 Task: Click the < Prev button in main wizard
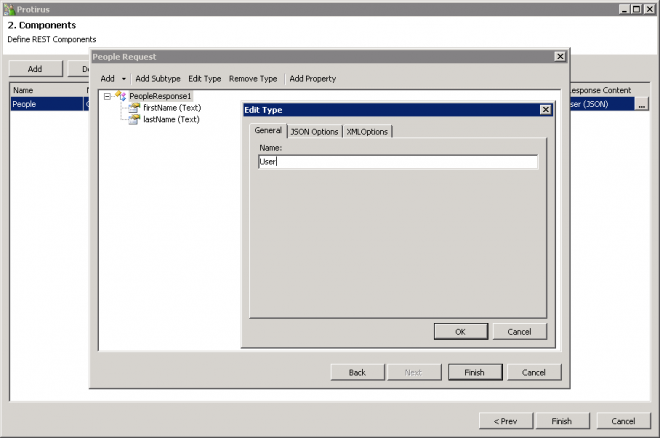[506, 421]
